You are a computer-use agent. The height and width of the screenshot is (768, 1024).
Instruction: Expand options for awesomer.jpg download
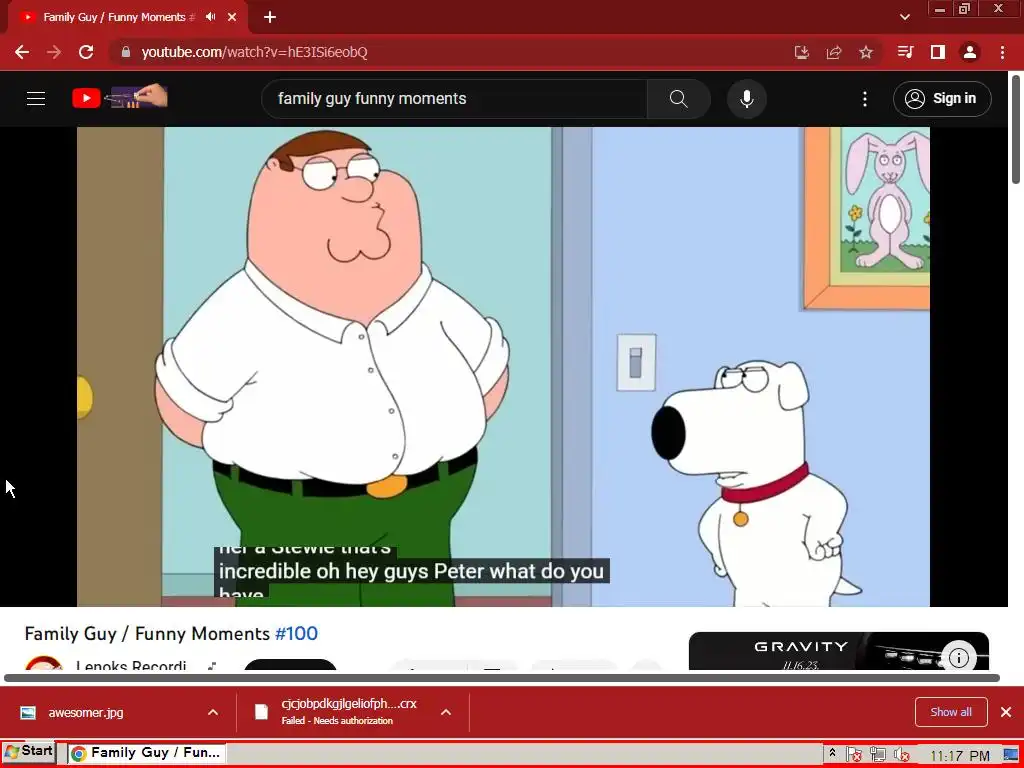tap(213, 712)
